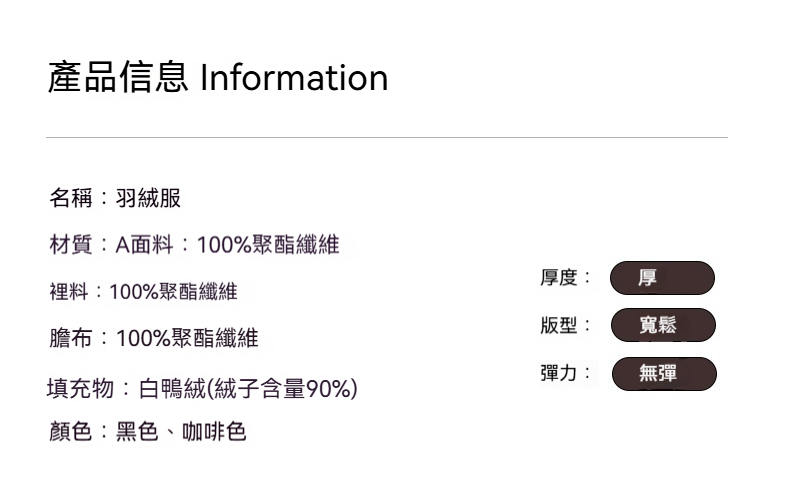The height and width of the screenshot is (499, 790).
Task: Click the 材質 label
Action: pos(71,244)
